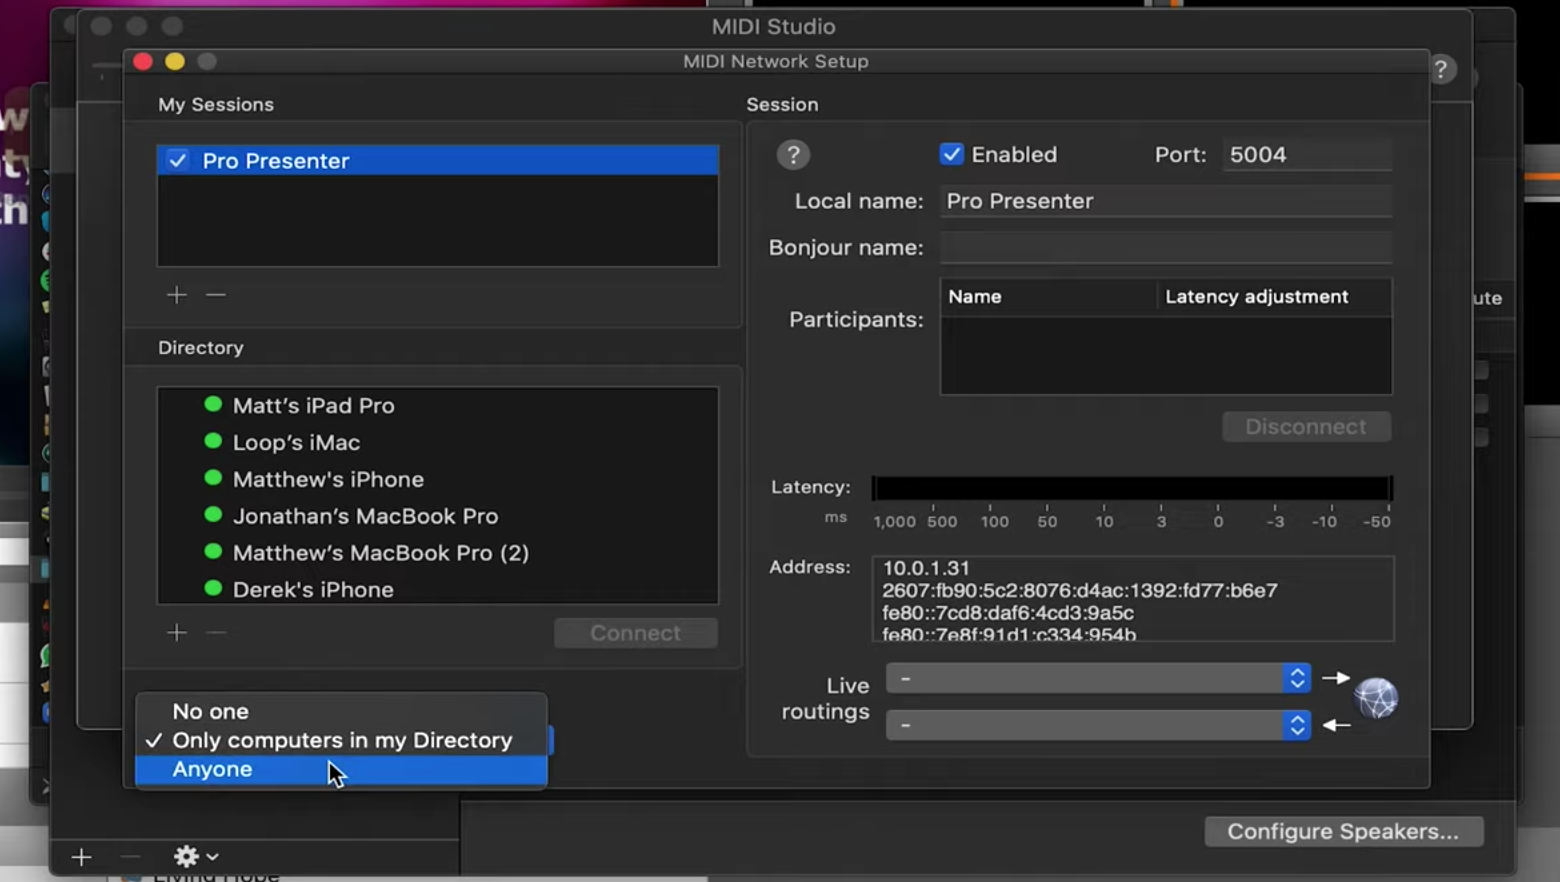This screenshot has width=1560, height=882.
Task: Uncheck the Enabled session checkbox
Action: tap(951, 154)
